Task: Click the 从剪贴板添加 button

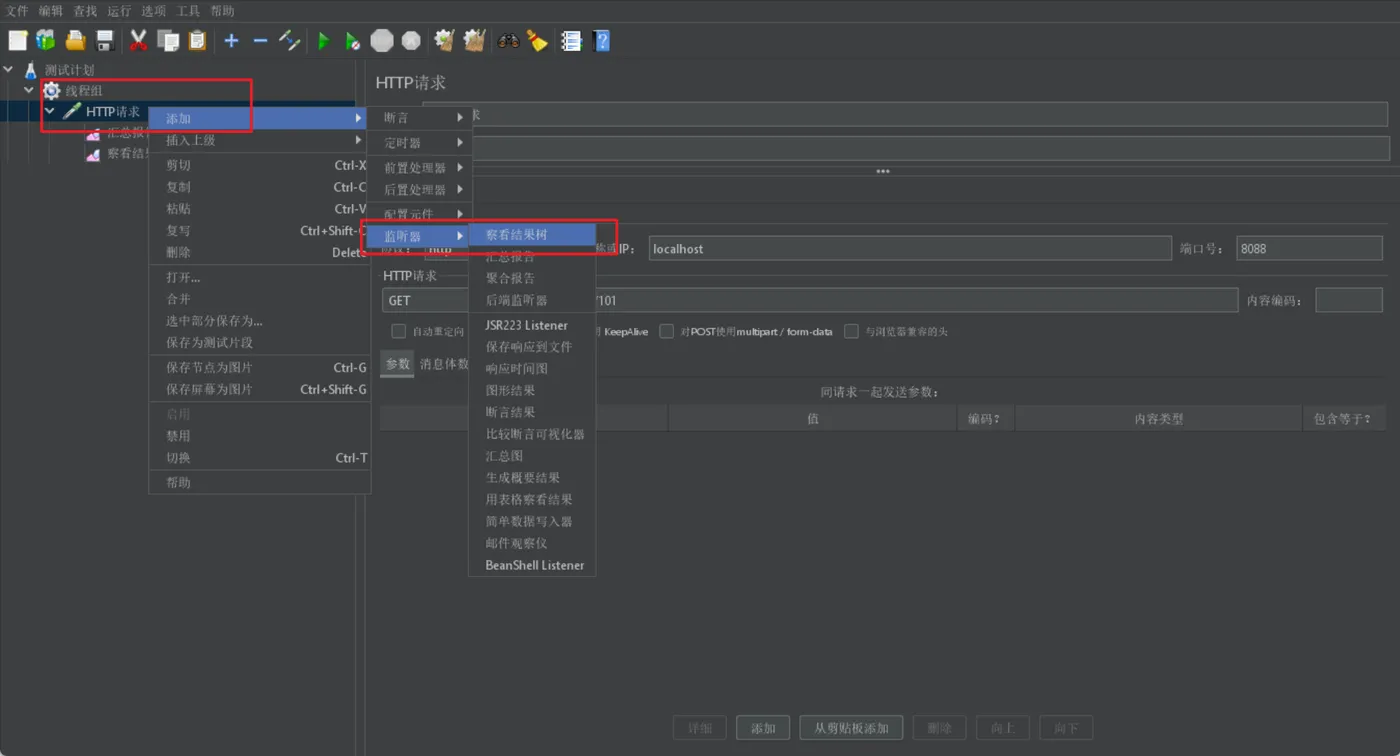Action: 851,728
